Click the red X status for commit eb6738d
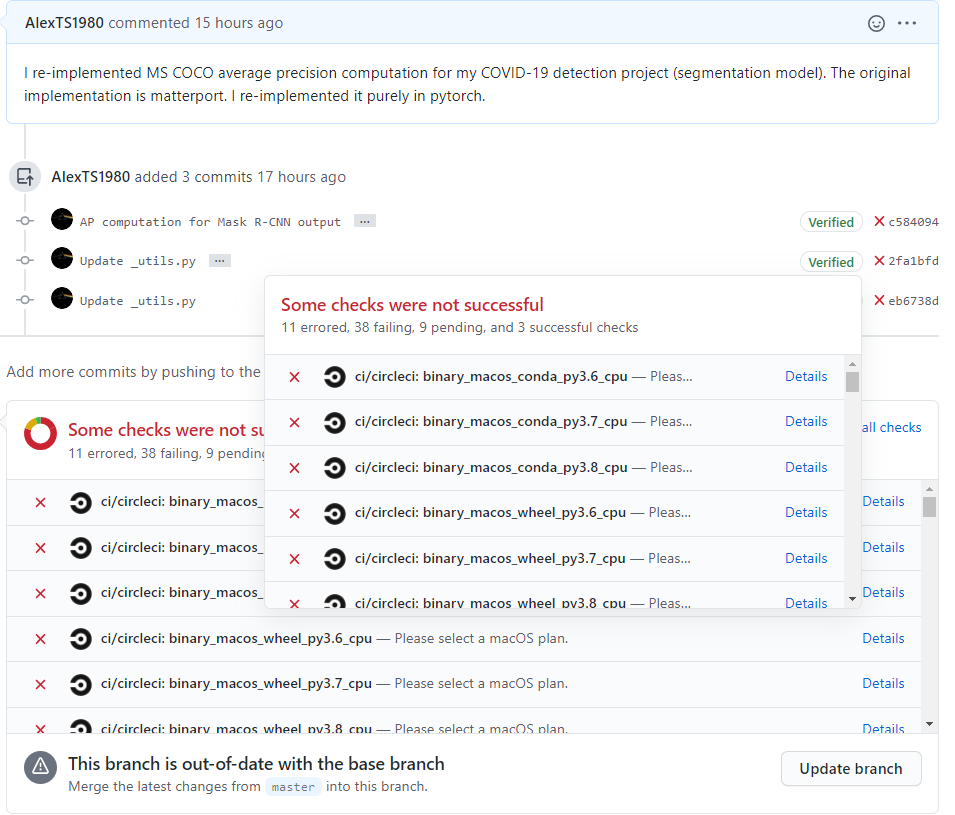 point(879,300)
